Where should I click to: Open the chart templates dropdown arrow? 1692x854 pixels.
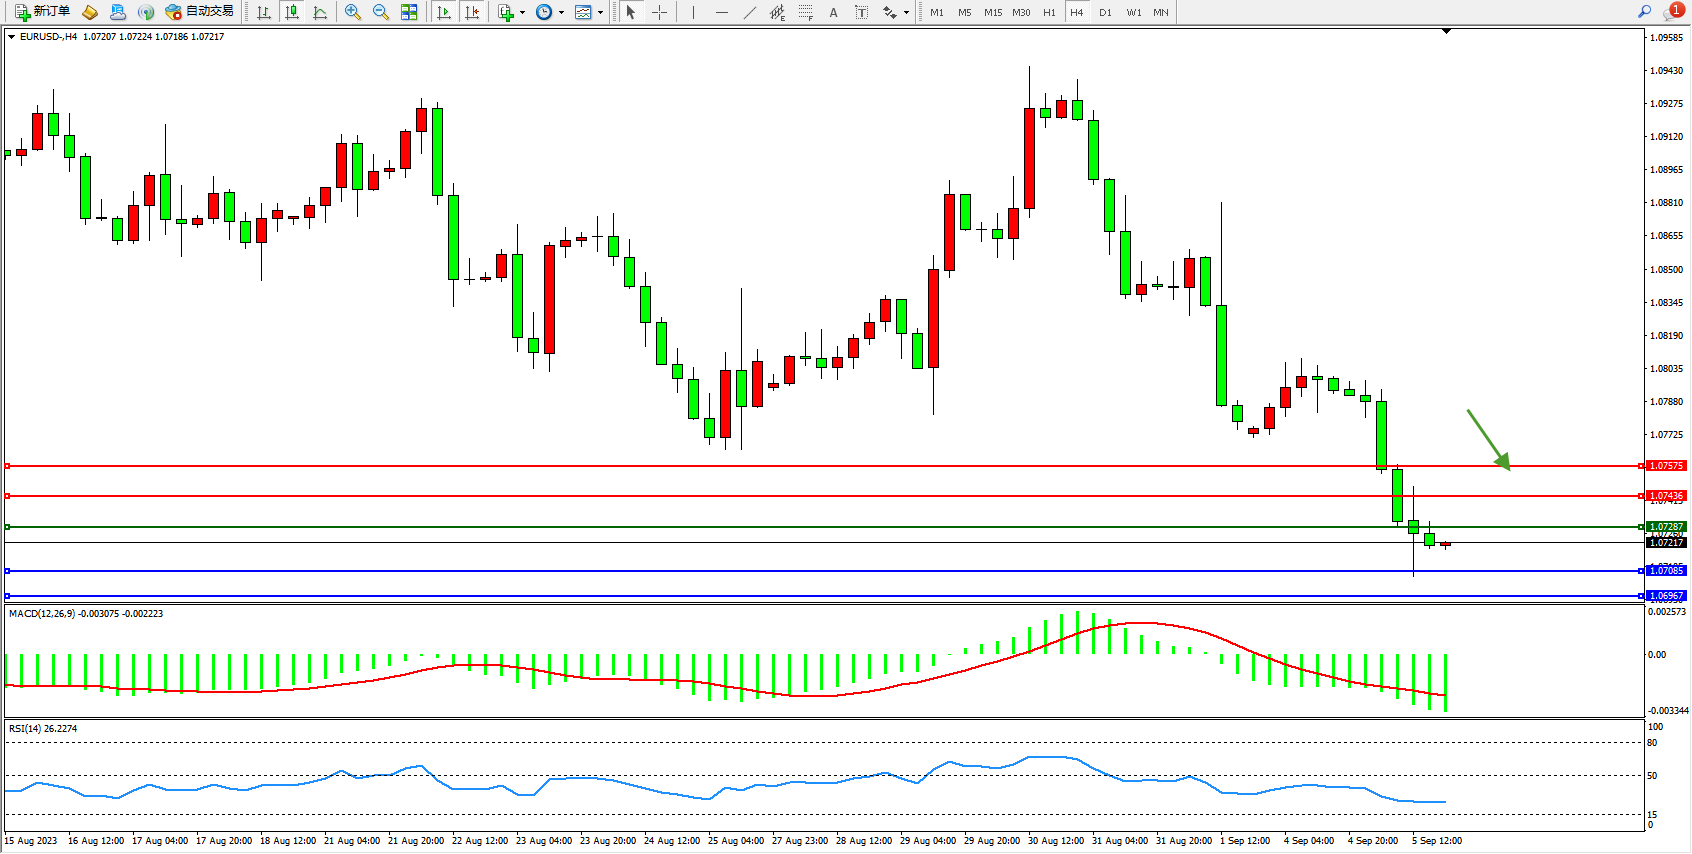coord(600,13)
